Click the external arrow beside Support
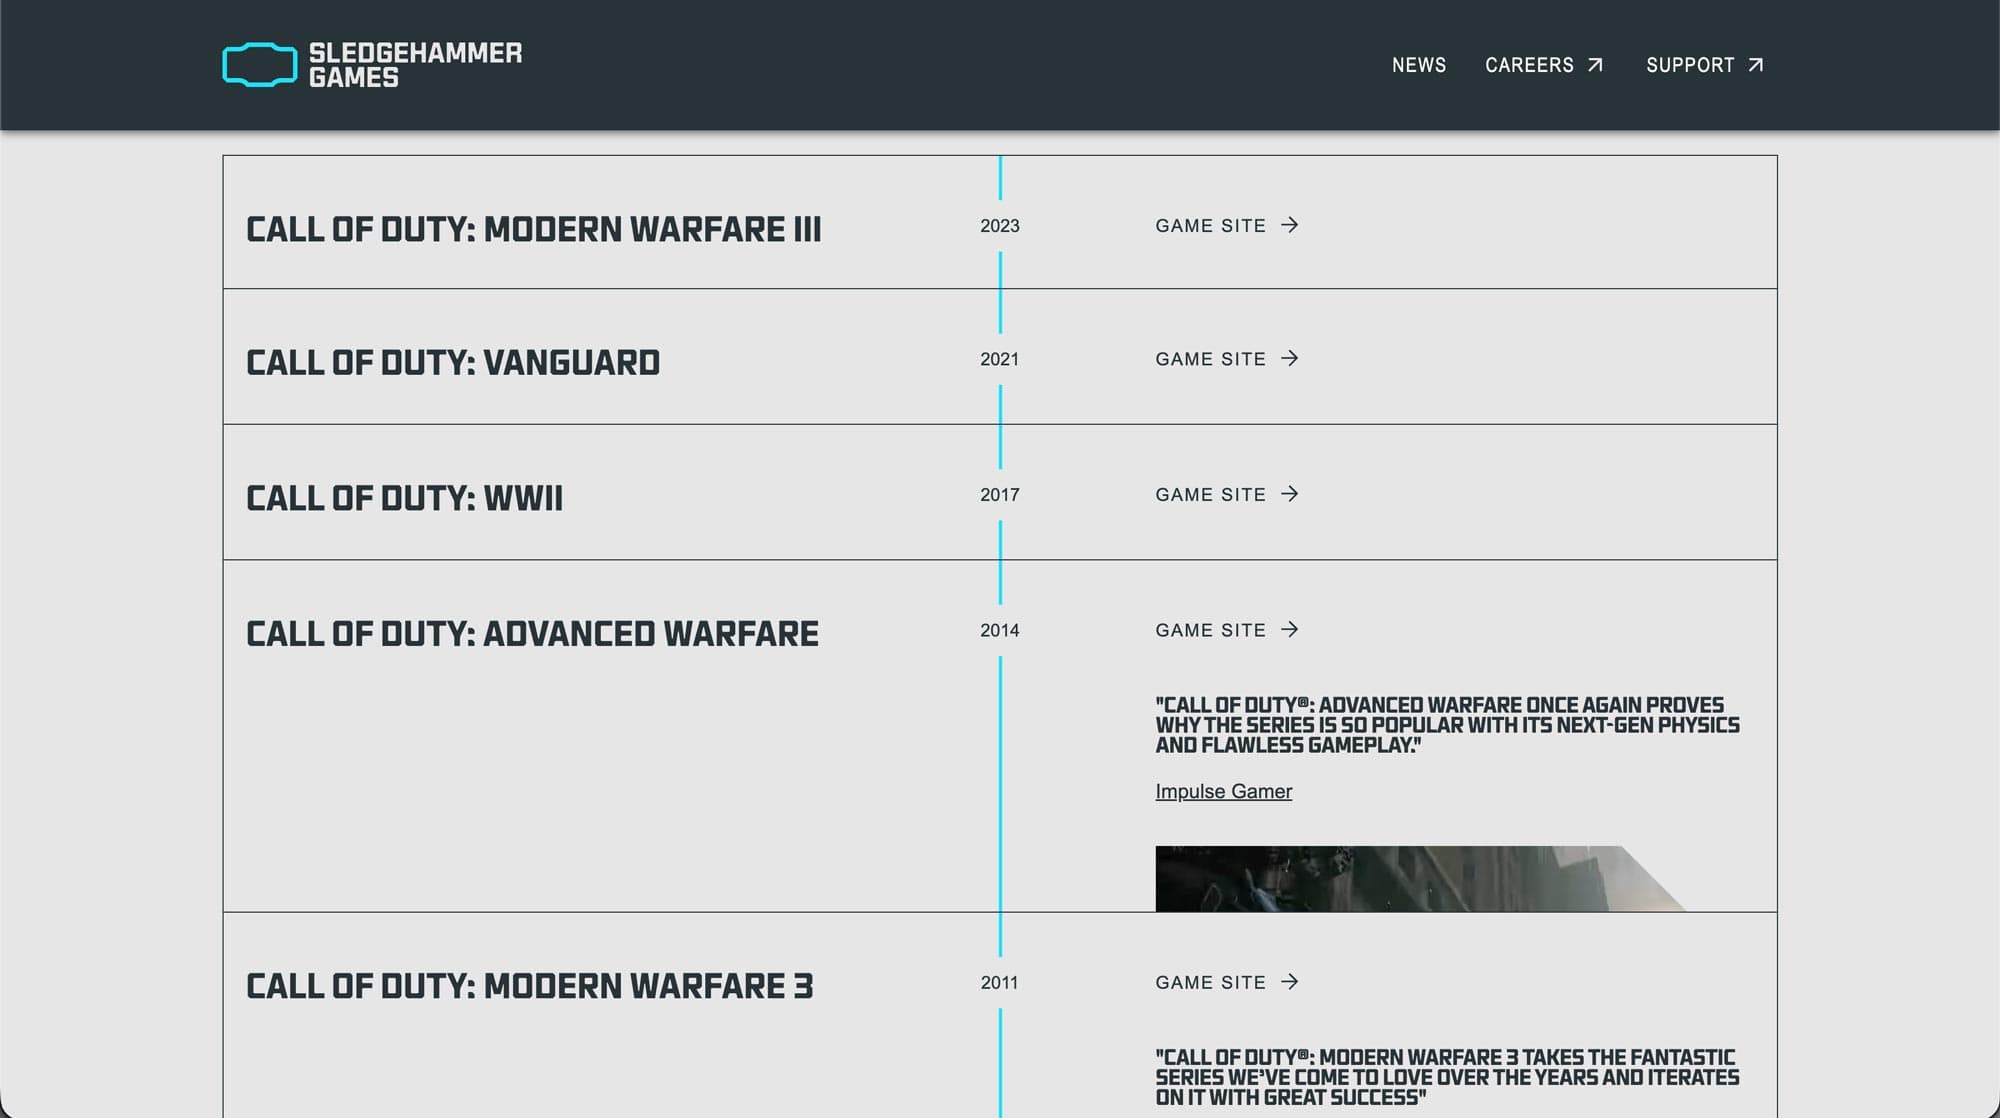The image size is (2000, 1118). coord(1756,65)
